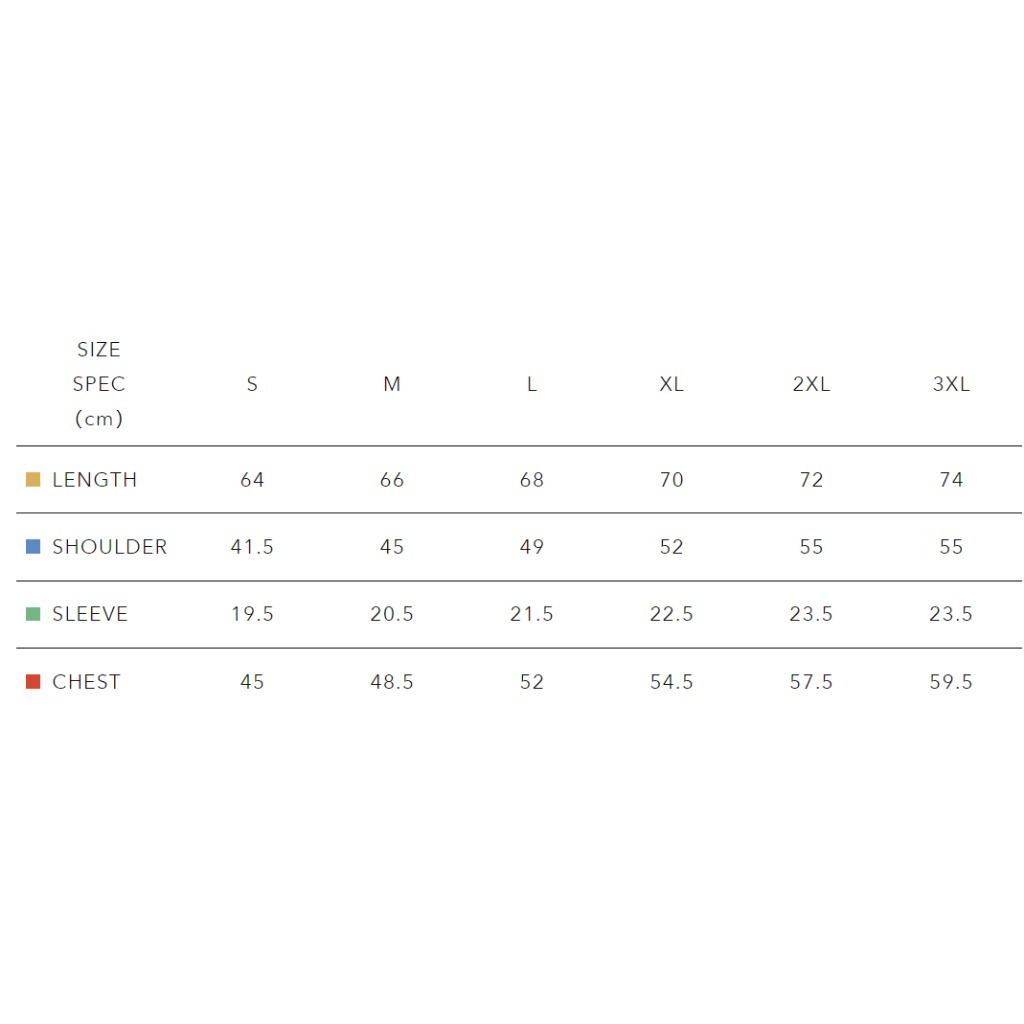Select the M size column header

pos(392,384)
